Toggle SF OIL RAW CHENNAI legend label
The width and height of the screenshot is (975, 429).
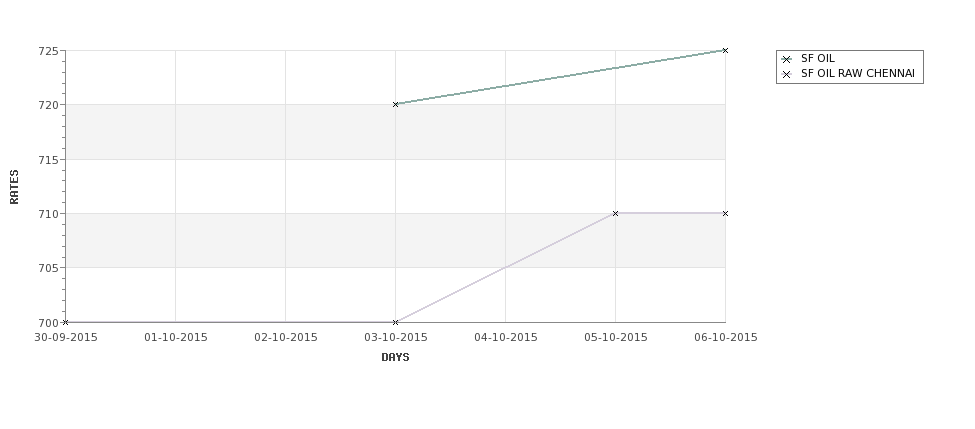click(857, 73)
